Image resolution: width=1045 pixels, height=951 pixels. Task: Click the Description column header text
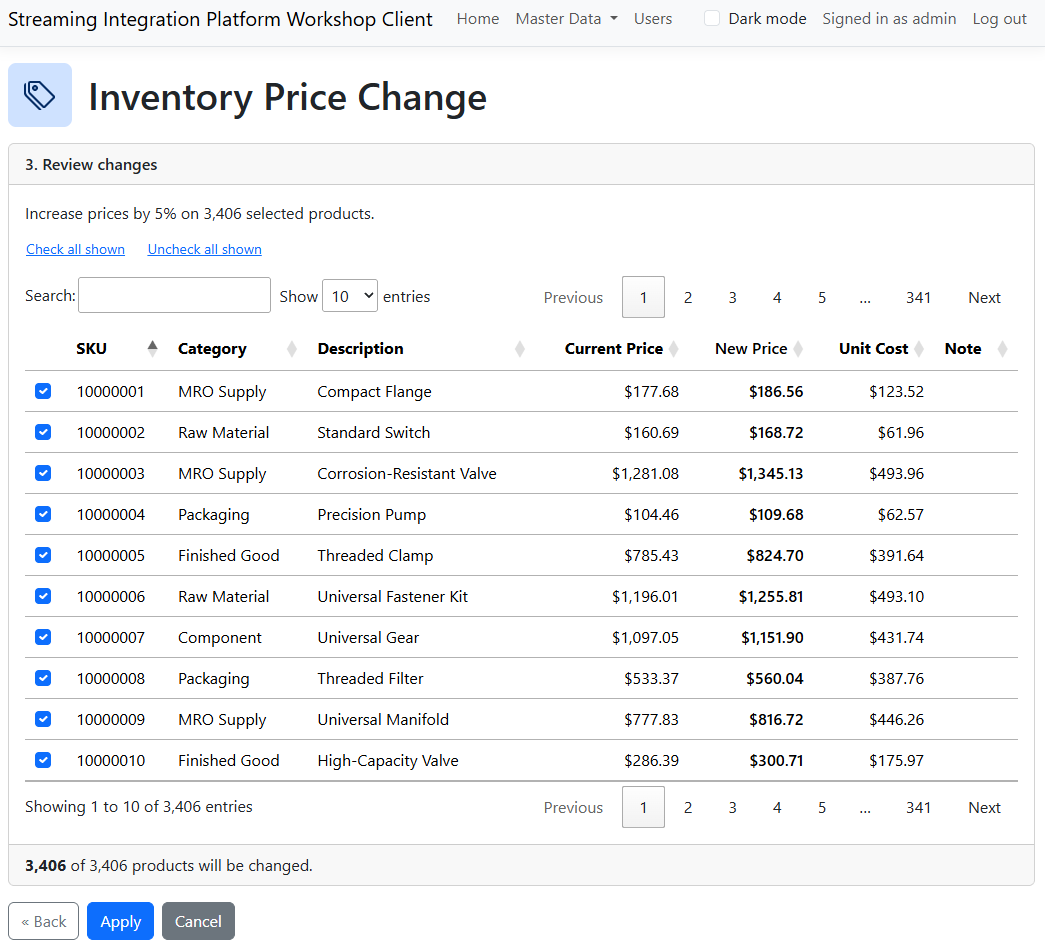pyautogui.click(x=361, y=349)
